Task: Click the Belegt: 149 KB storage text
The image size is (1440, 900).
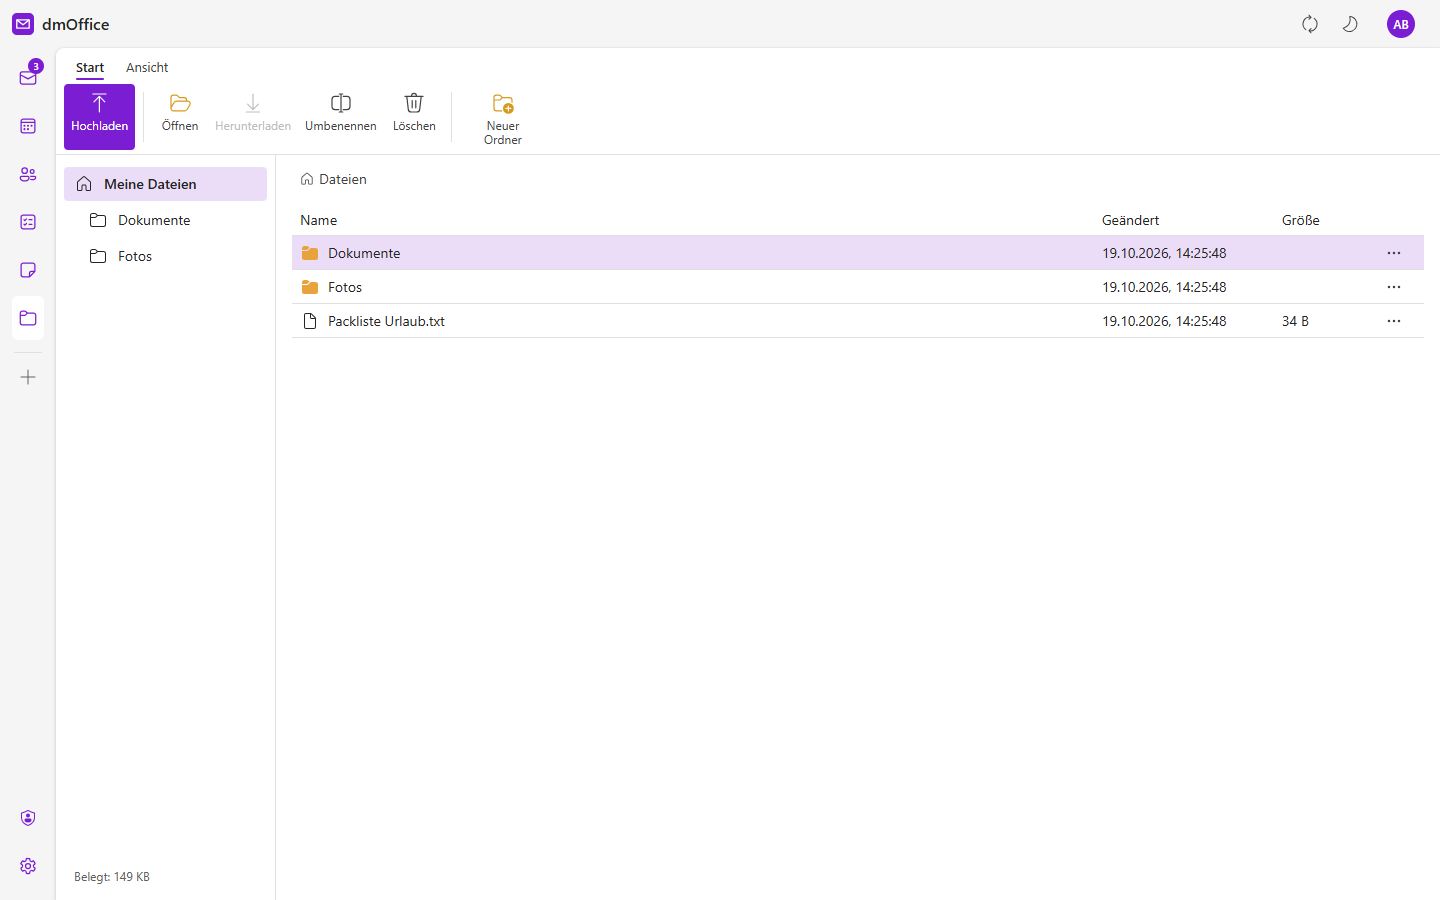Action: pyautogui.click(x=112, y=877)
